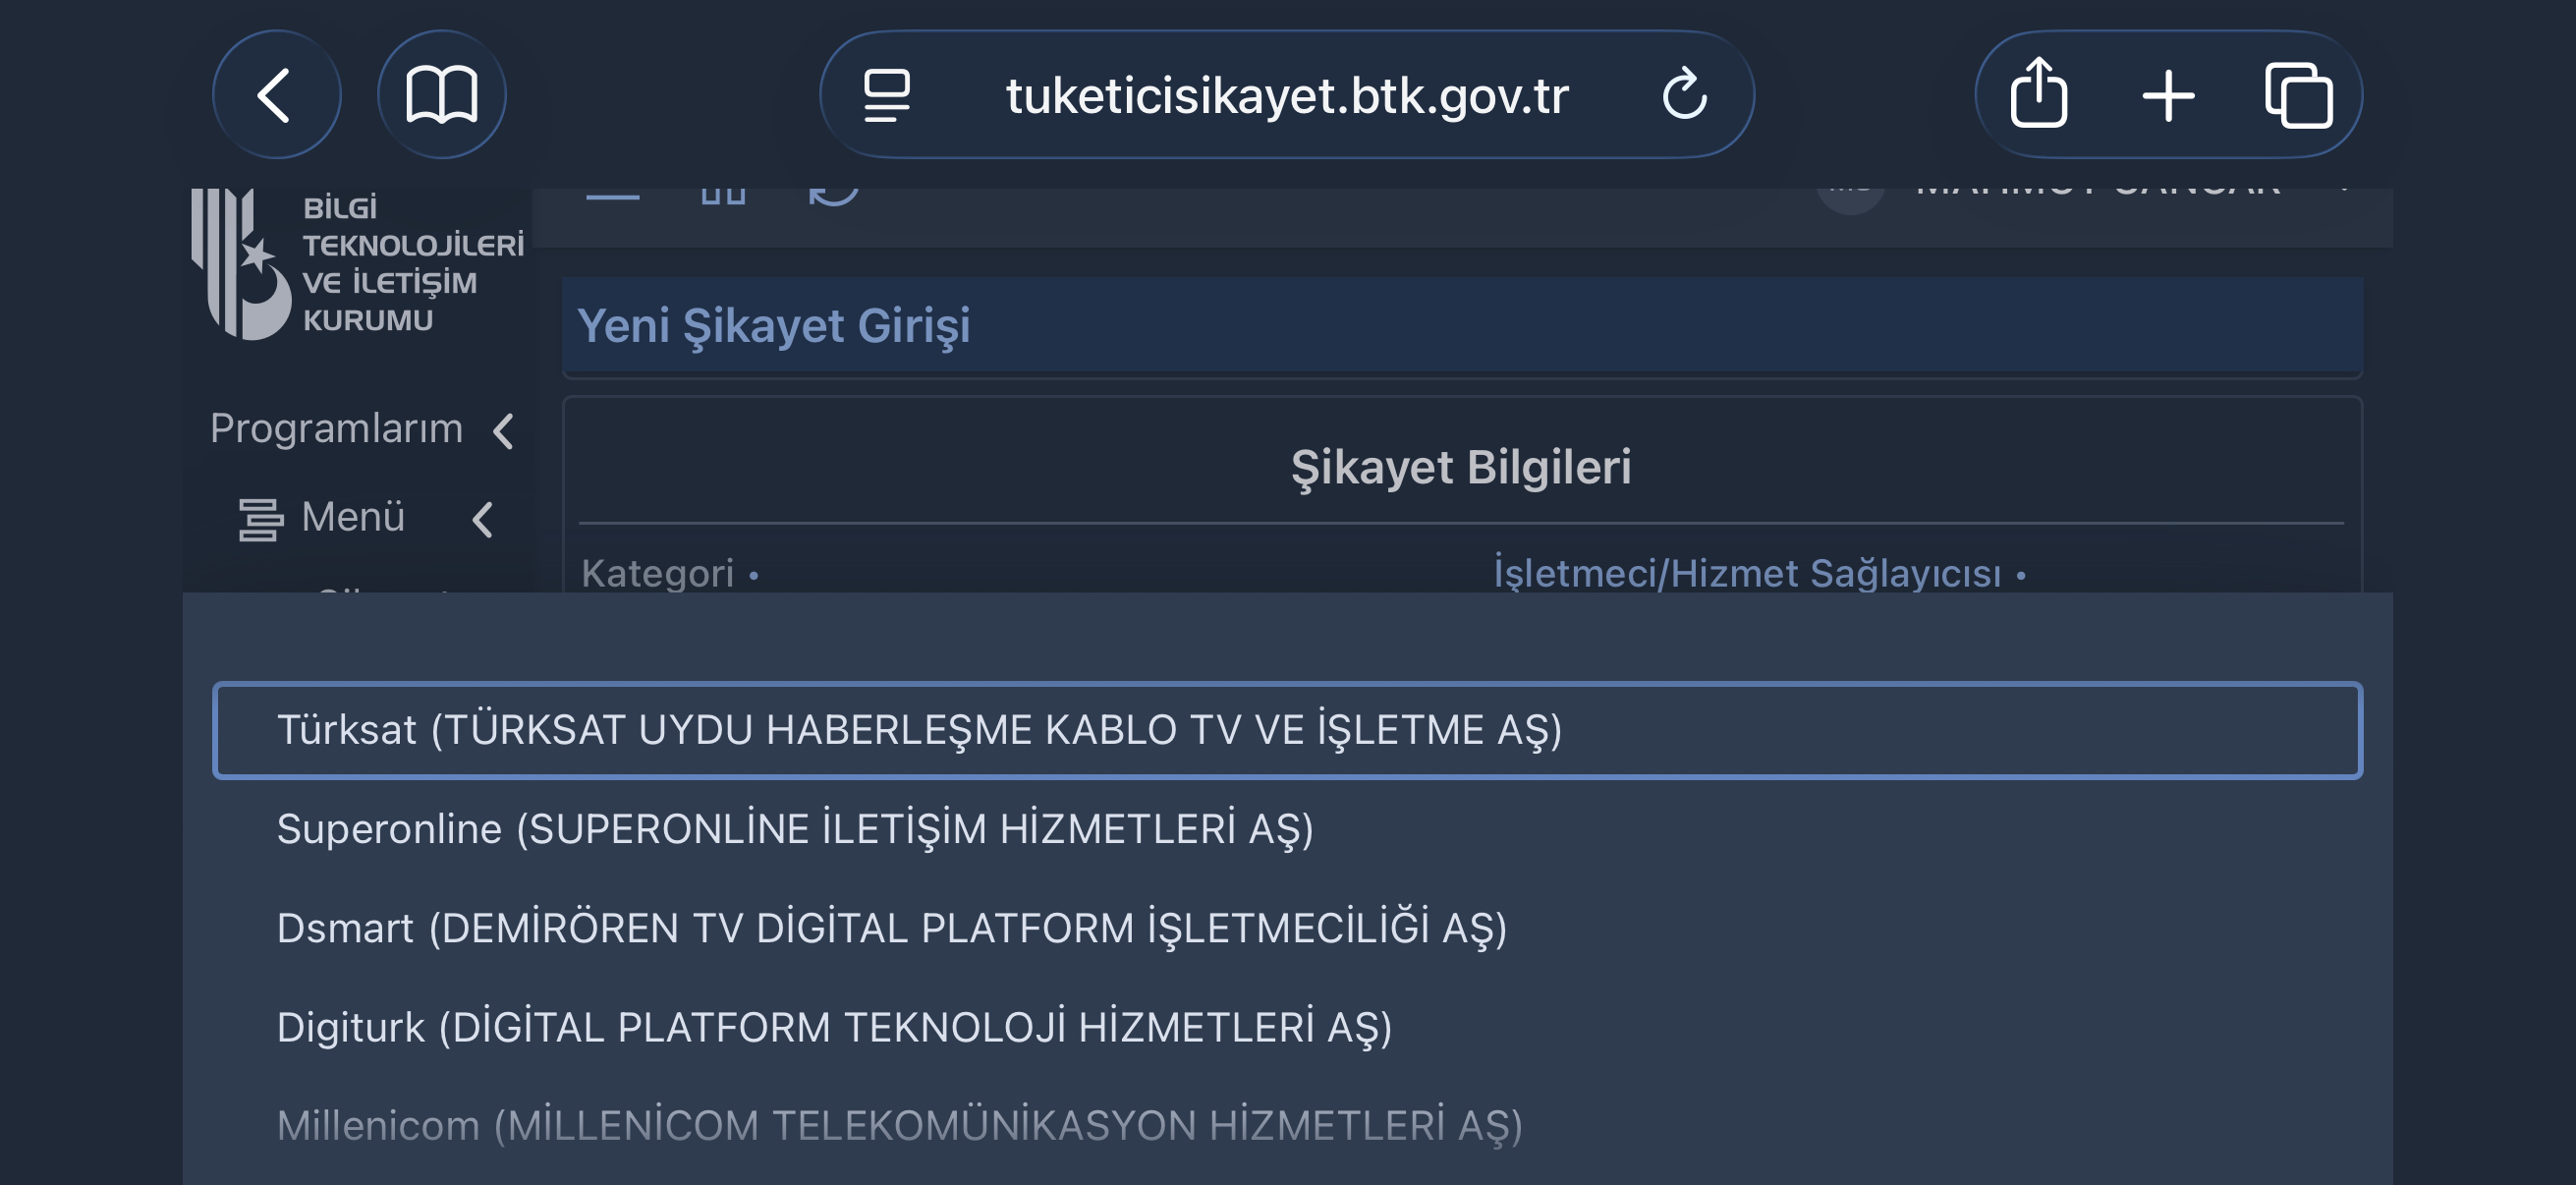Reload the page with the refresh icon
The height and width of the screenshot is (1185, 2576).
tap(1684, 95)
